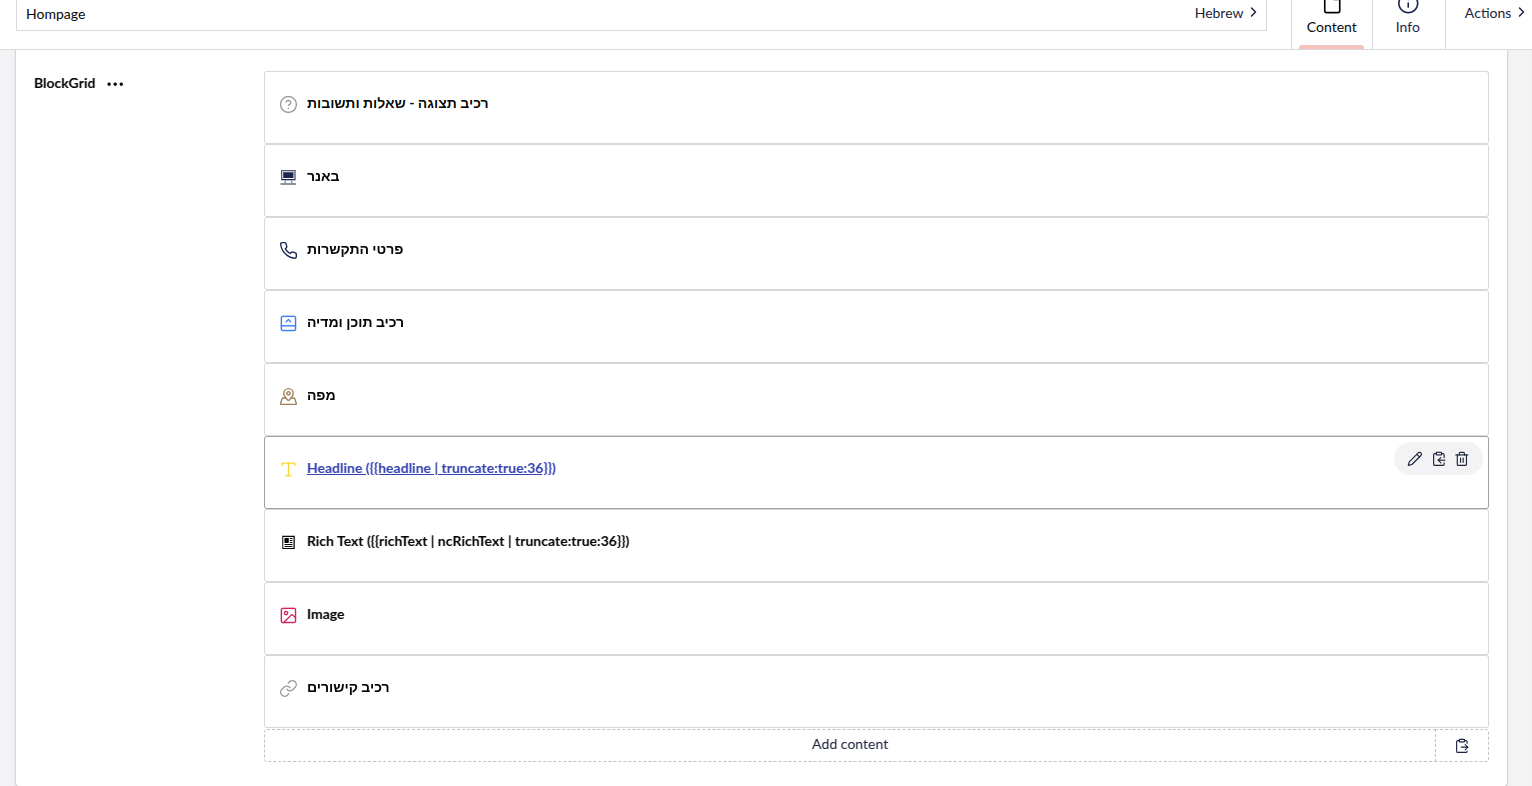The width and height of the screenshot is (1532, 786).
Task: Click the yellow T icon of Headline block
Action: (288, 469)
